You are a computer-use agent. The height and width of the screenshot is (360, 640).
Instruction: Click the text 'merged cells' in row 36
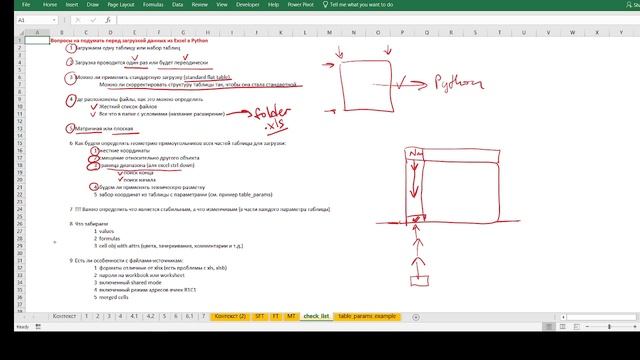tap(113, 297)
